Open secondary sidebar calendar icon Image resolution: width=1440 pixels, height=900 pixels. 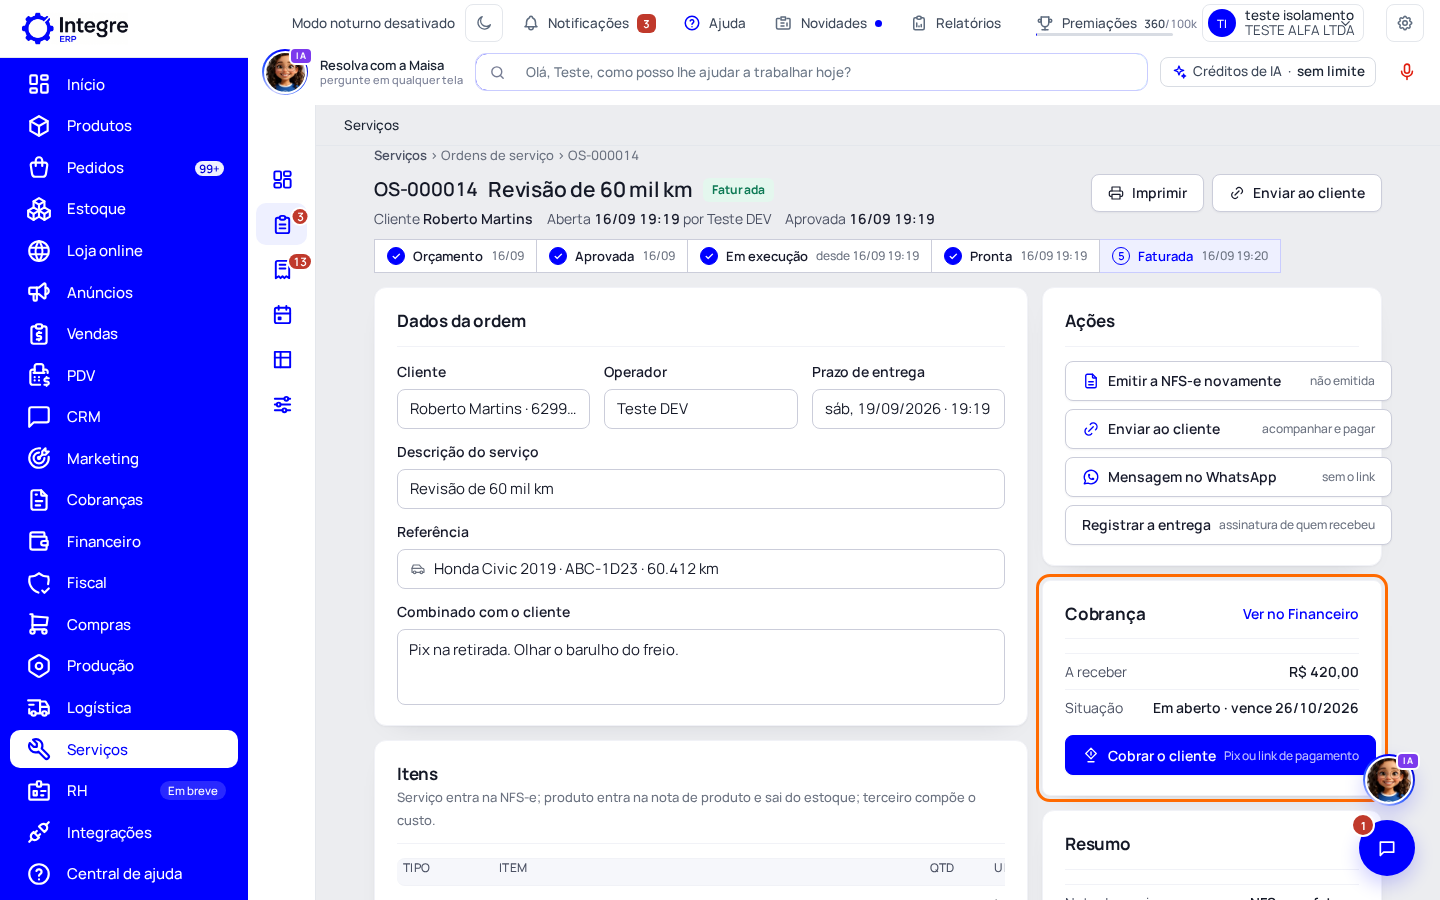pyautogui.click(x=283, y=315)
